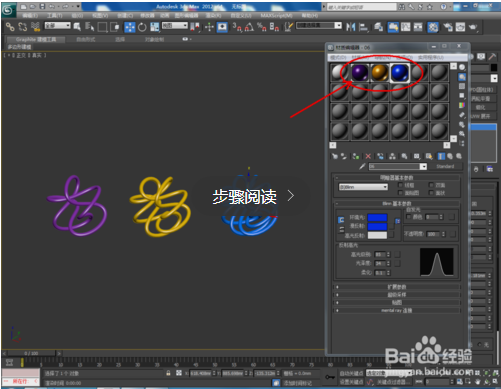Activate the Select Object tool
The width and height of the screenshot is (501, 389).
click(77, 27)
